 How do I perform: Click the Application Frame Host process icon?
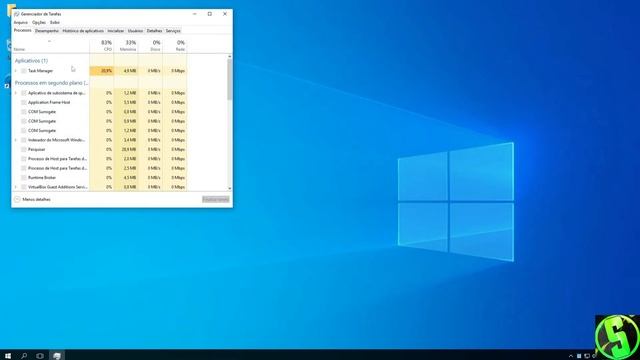[24, 102]
